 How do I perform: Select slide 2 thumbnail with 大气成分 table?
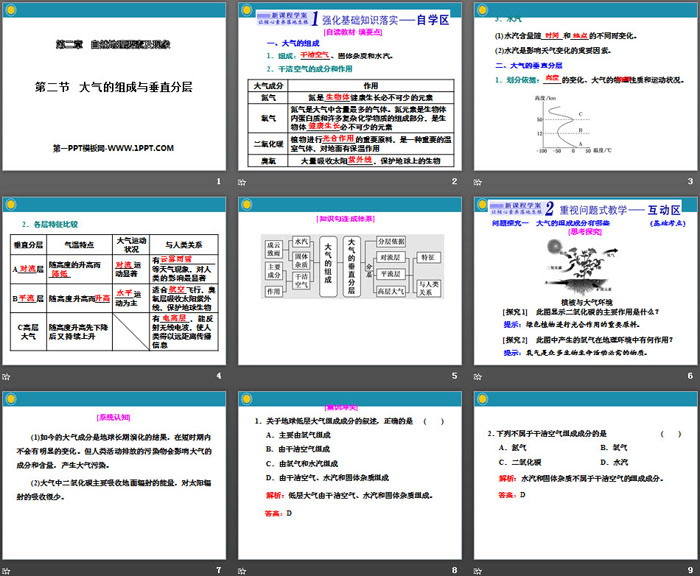coord(350,87)
